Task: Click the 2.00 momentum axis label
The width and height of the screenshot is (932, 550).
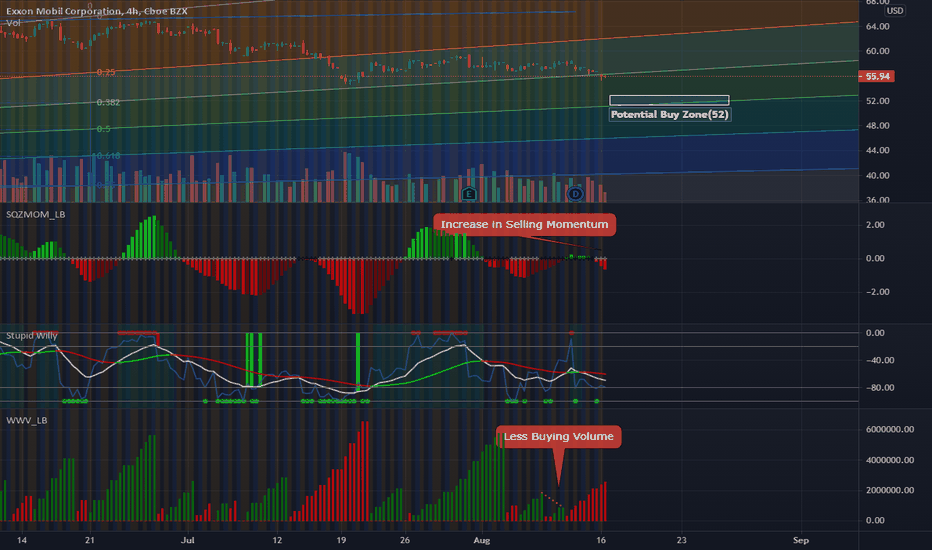Action: tap(875, 225)
